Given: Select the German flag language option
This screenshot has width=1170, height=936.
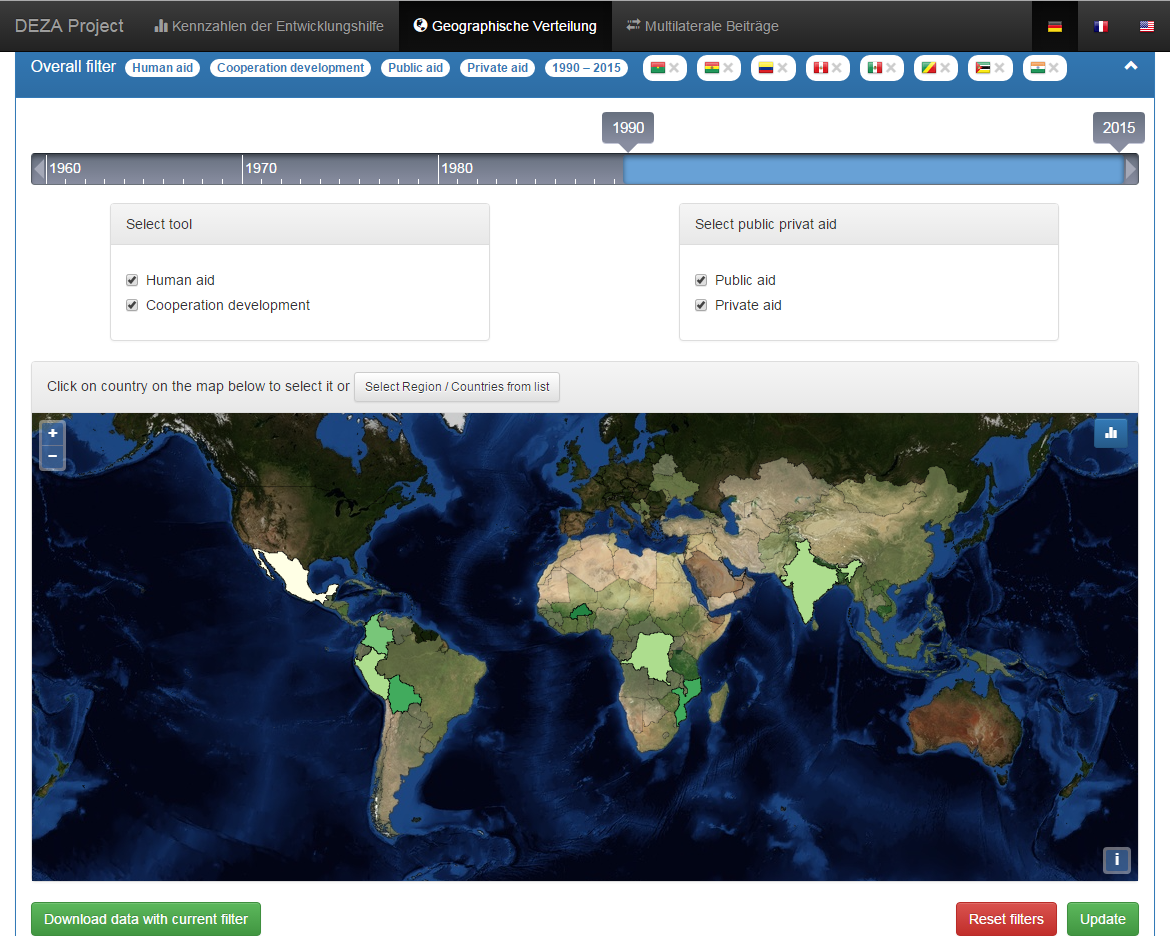Looking at the screenshot, I should pos(1054,26).
